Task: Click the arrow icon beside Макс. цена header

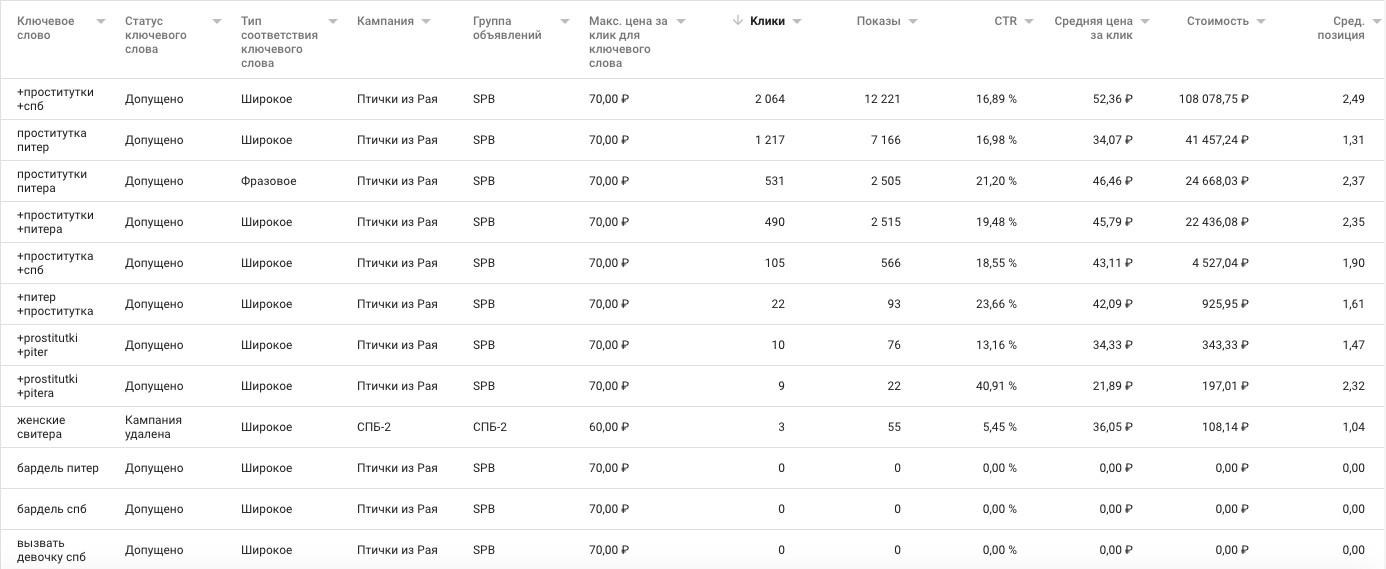Action: click(x=681, y=21)
